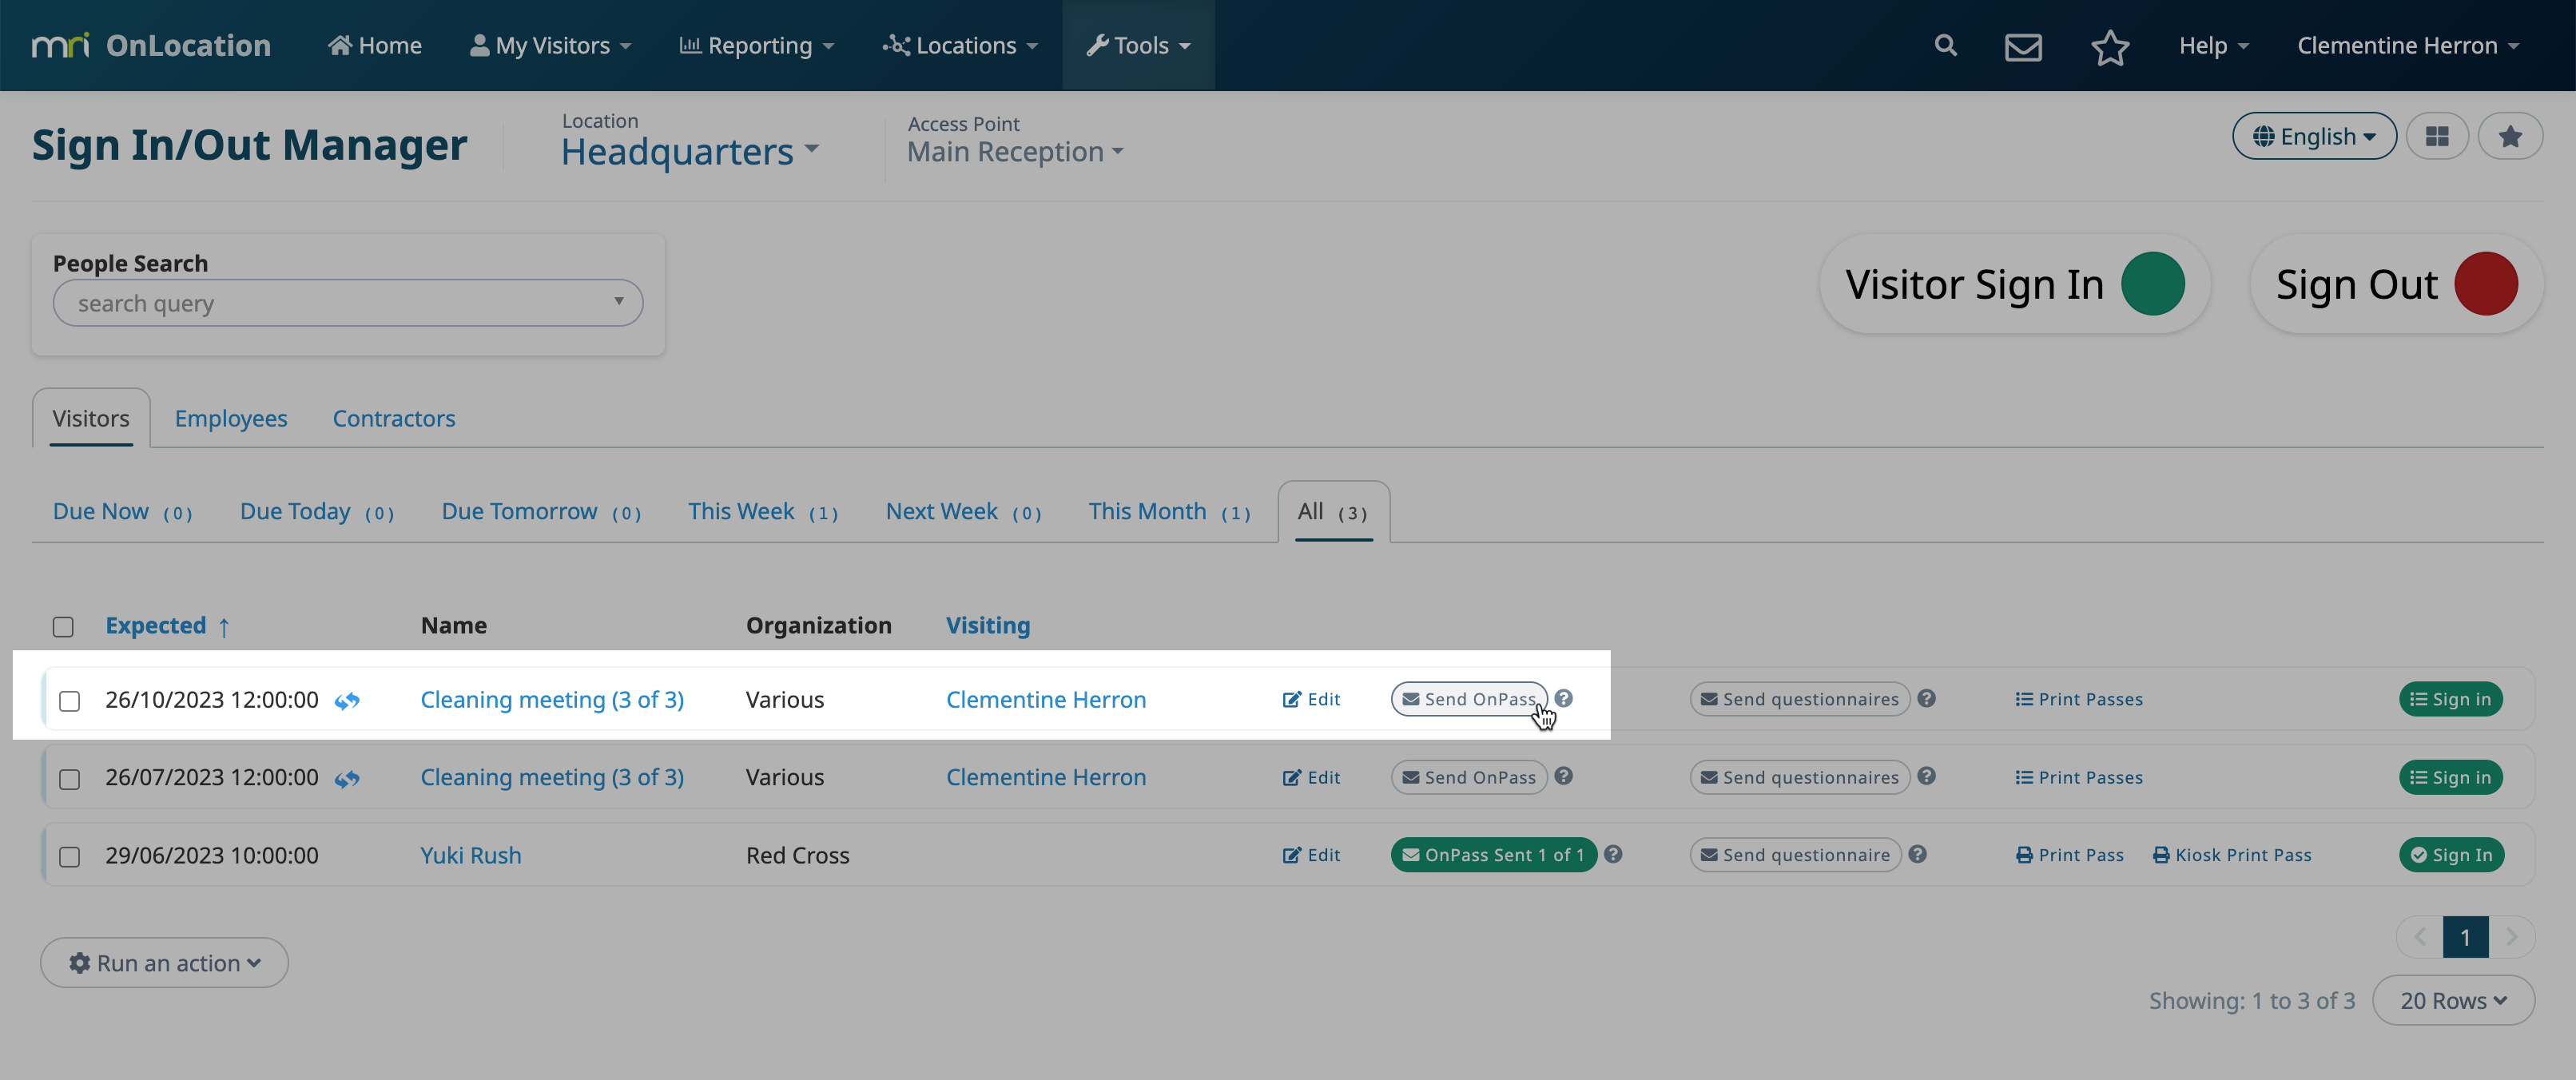Click the MRI OnLocation logo
Viewport: 2576px width, 1080px height.
pyautogui.click(x=151, y=45)
